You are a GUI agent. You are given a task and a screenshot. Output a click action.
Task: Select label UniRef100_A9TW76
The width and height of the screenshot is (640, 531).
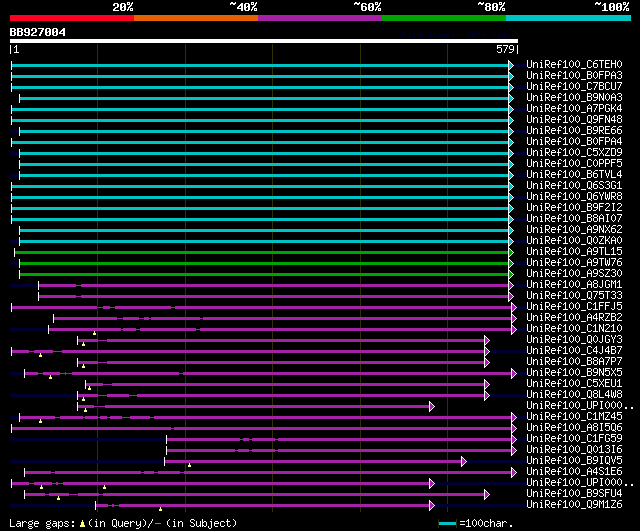click(x=574, y=263)
